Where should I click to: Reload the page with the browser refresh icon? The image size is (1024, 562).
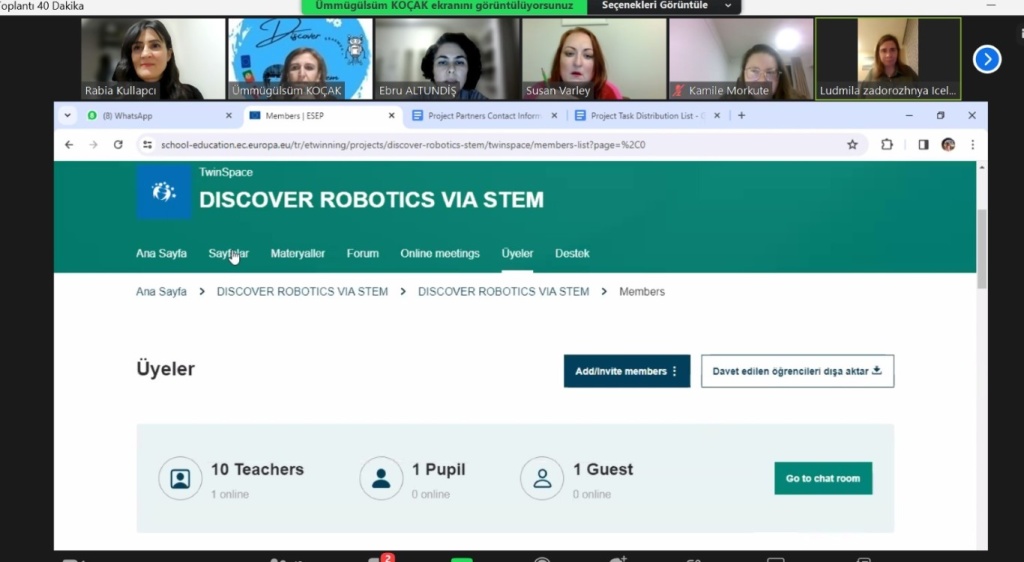pyautogui.click(x=118, y=145)
